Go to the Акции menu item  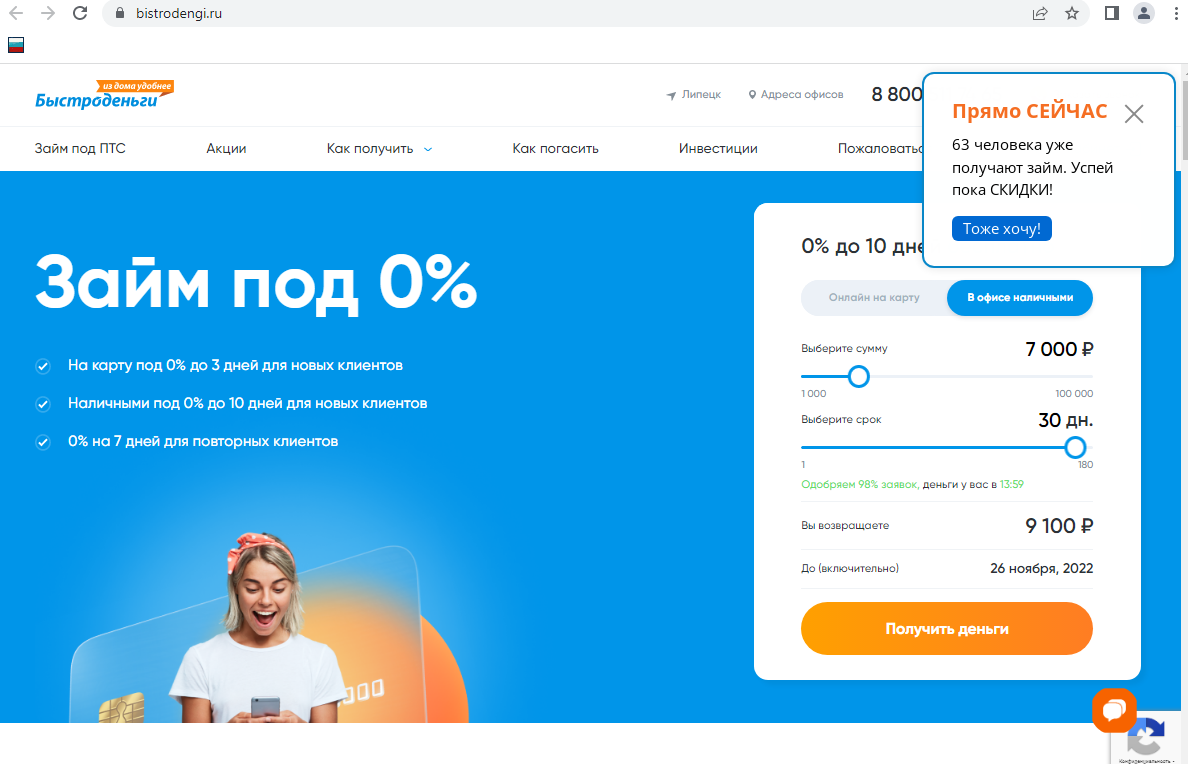point(226,149)
